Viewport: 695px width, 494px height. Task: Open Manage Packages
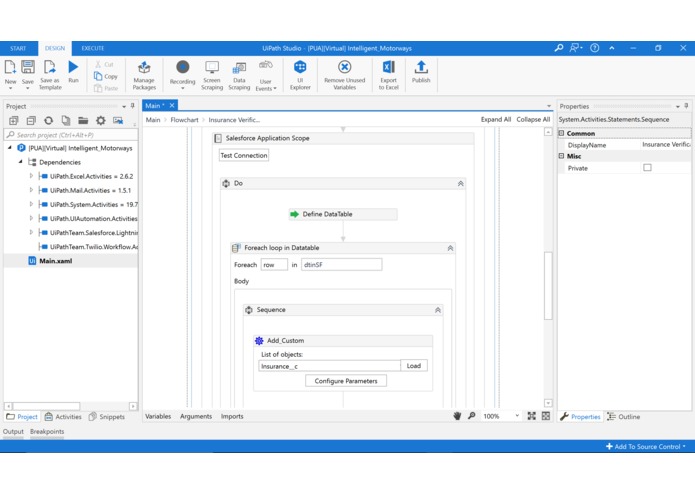(144, 75)
